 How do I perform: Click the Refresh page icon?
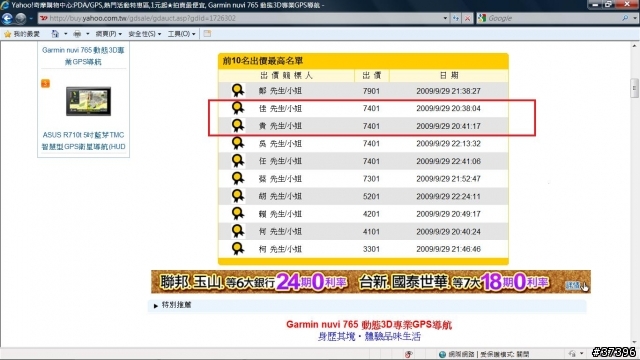(x=456, y=18)
